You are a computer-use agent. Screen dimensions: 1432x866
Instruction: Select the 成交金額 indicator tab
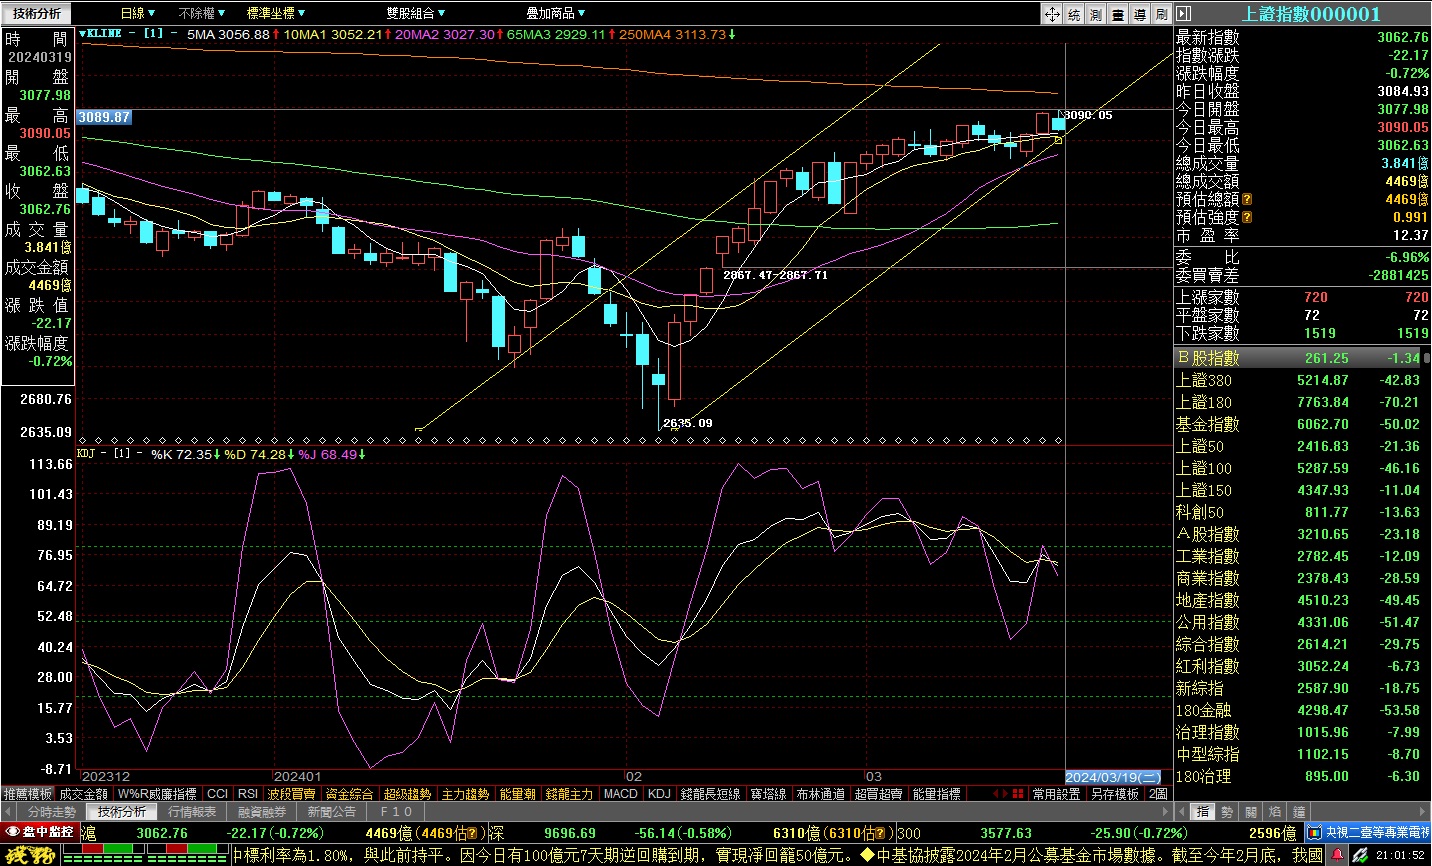84,794
